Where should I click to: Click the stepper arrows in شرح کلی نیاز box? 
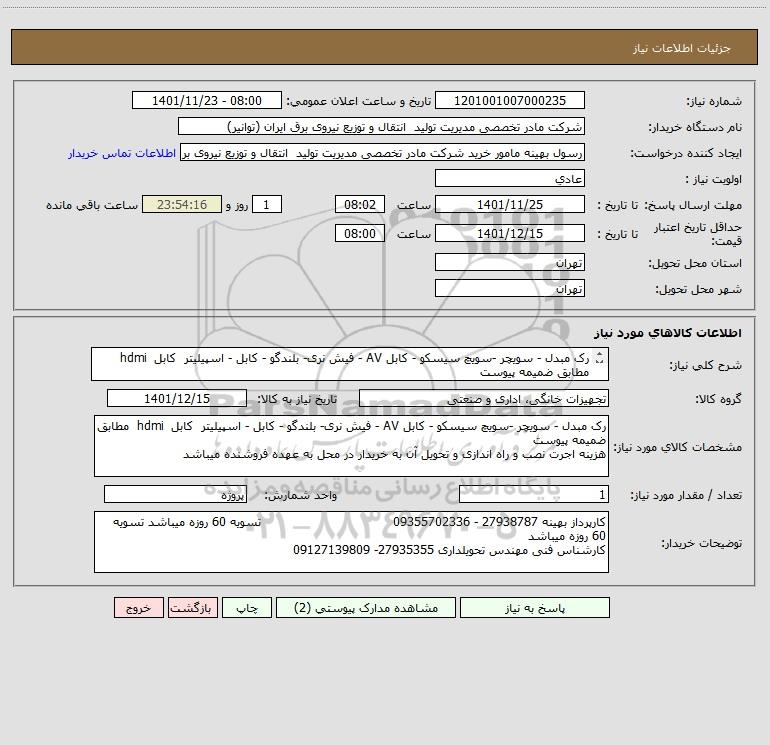[x=599, y=359]
